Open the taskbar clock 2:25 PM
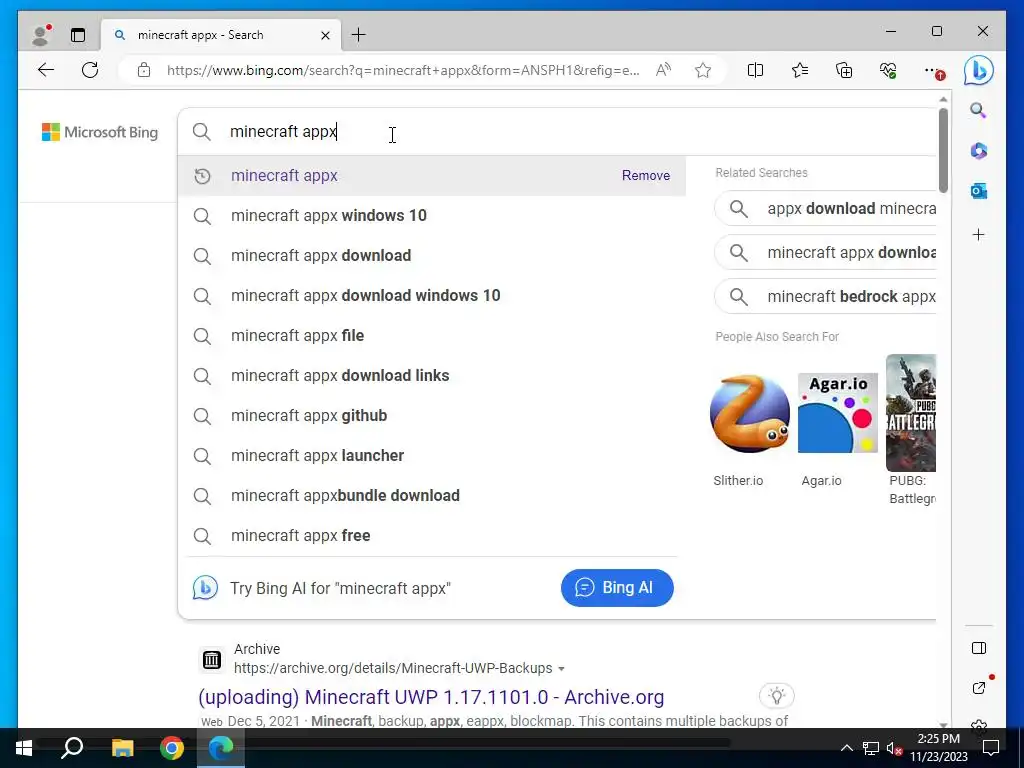1024x768 pixels. click(938, 748)
